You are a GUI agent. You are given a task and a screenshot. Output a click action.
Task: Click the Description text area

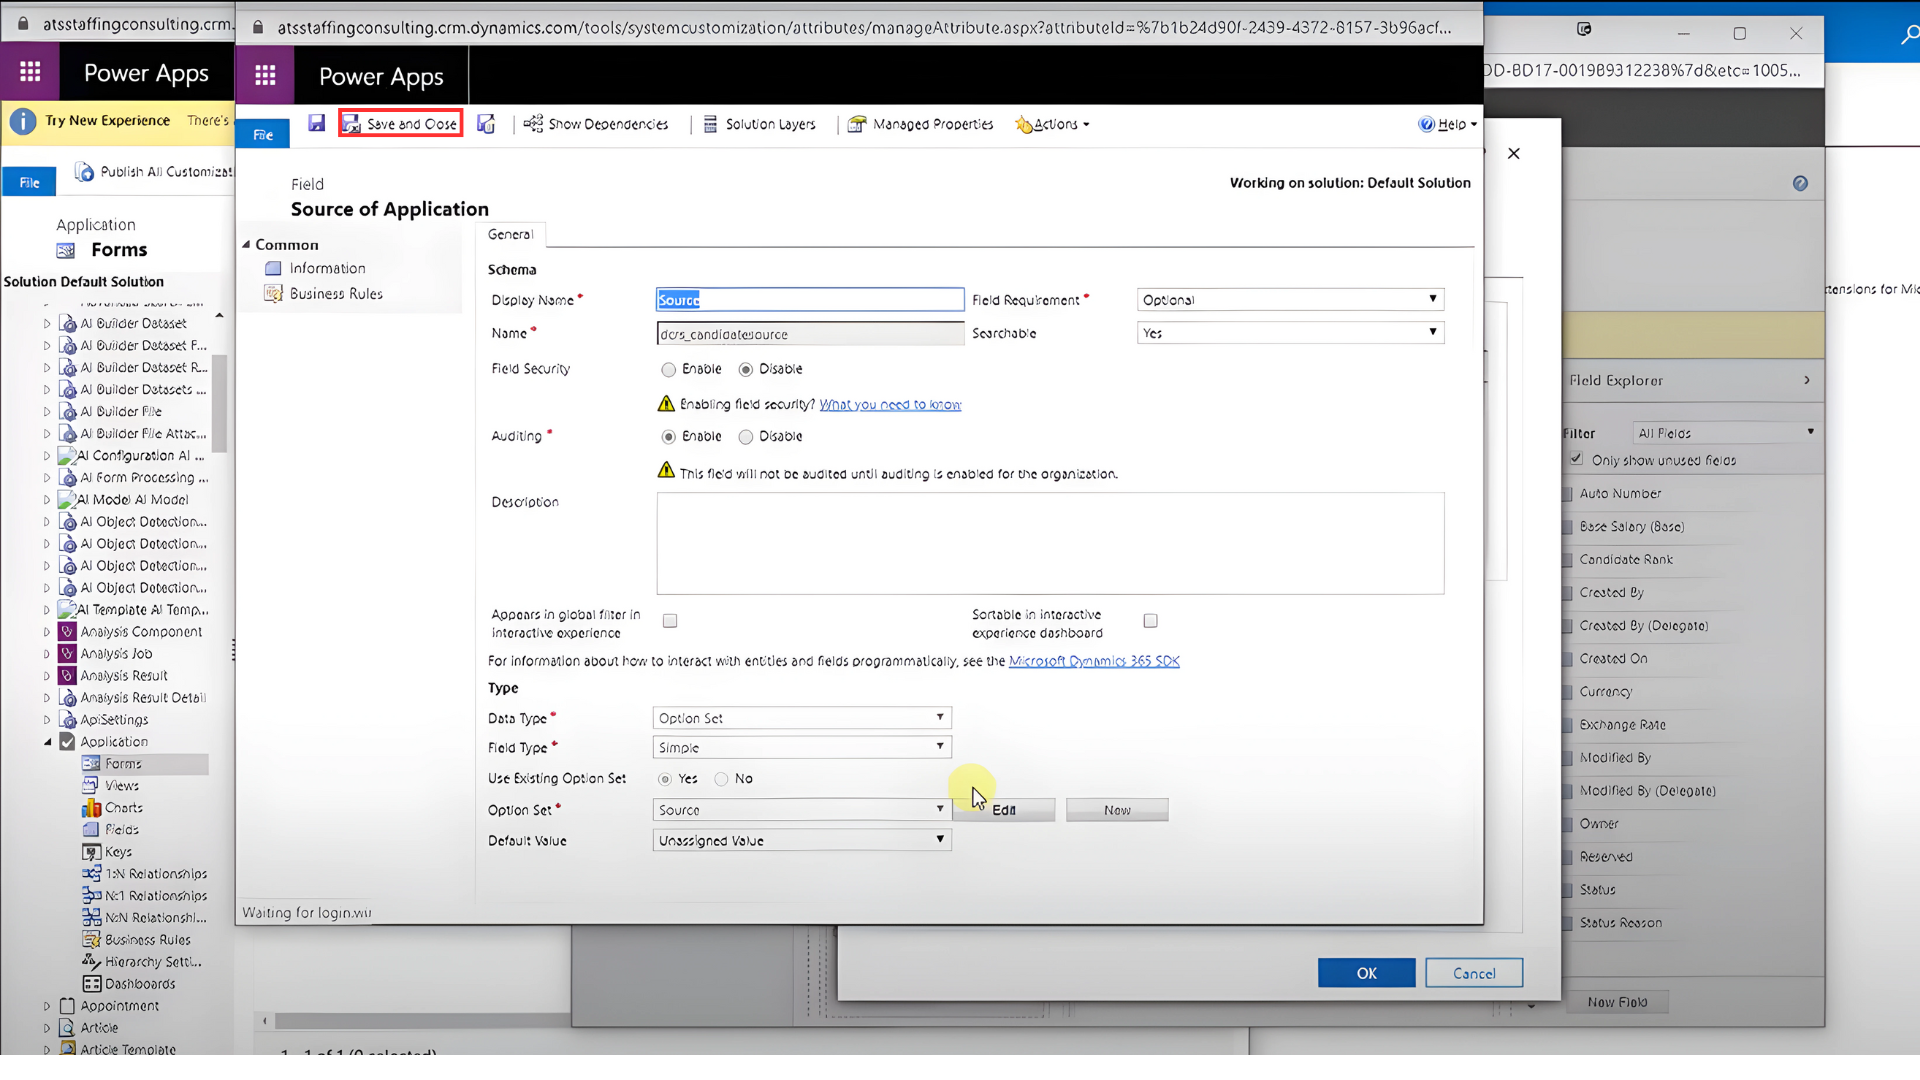1050,543
